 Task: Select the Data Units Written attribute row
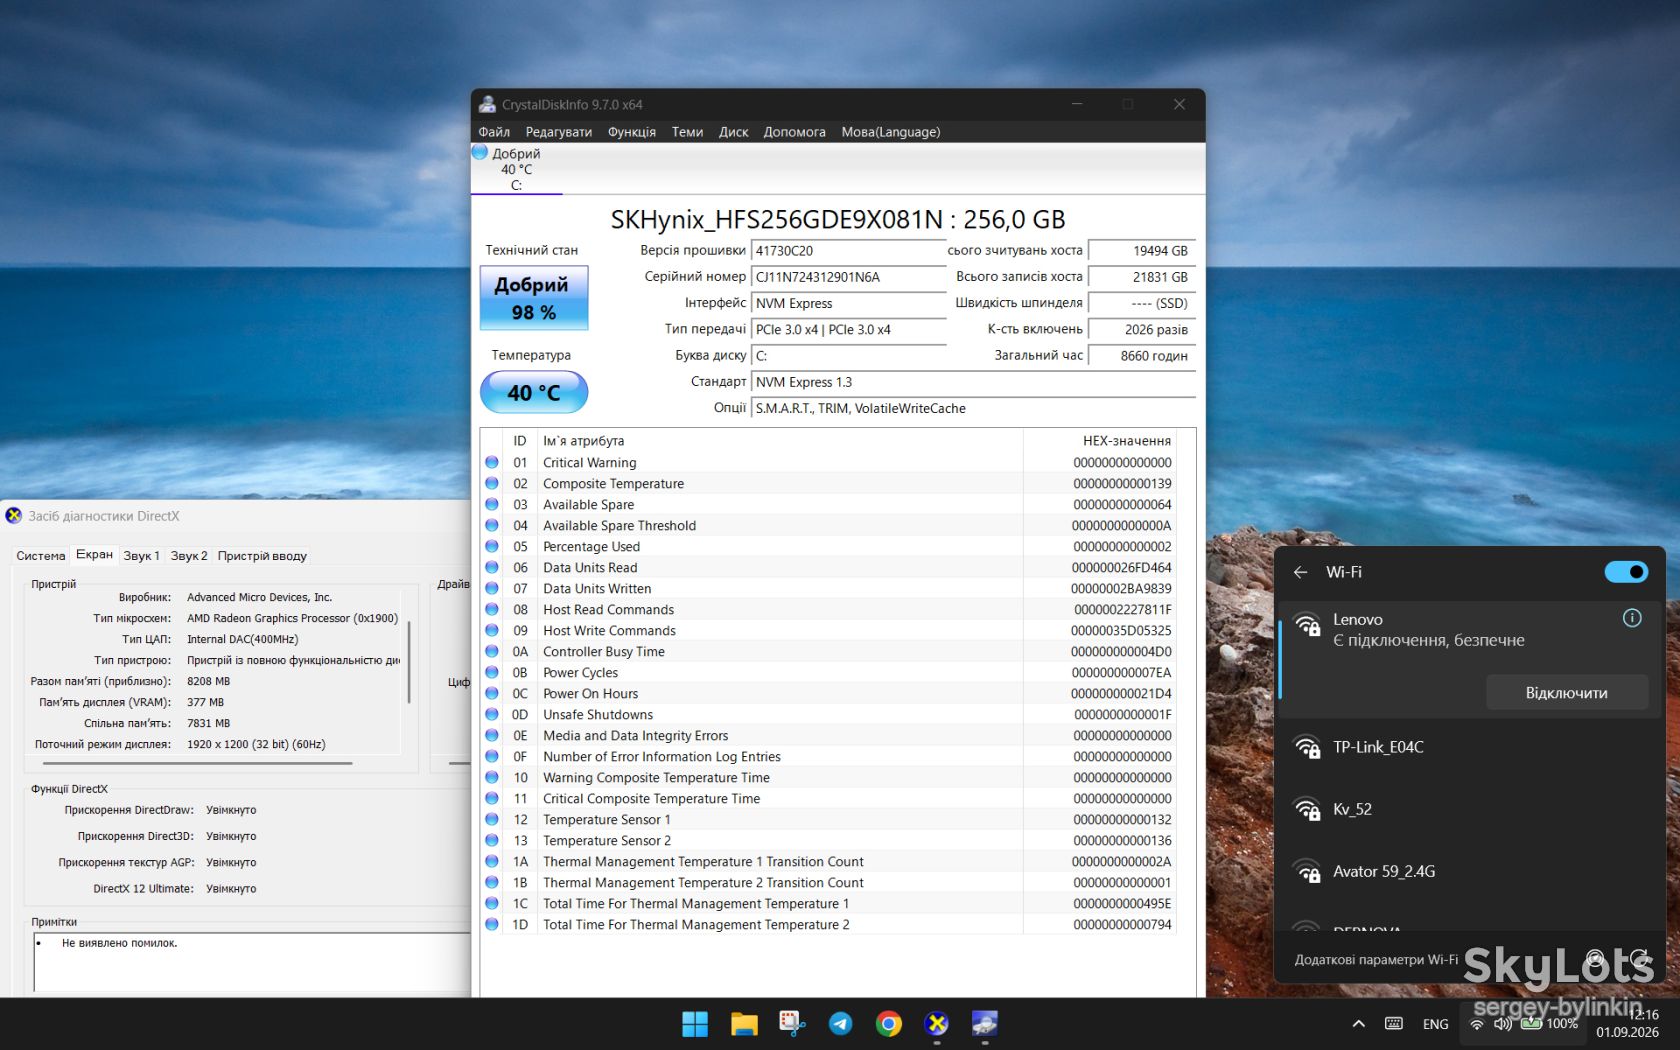(829, 588)
